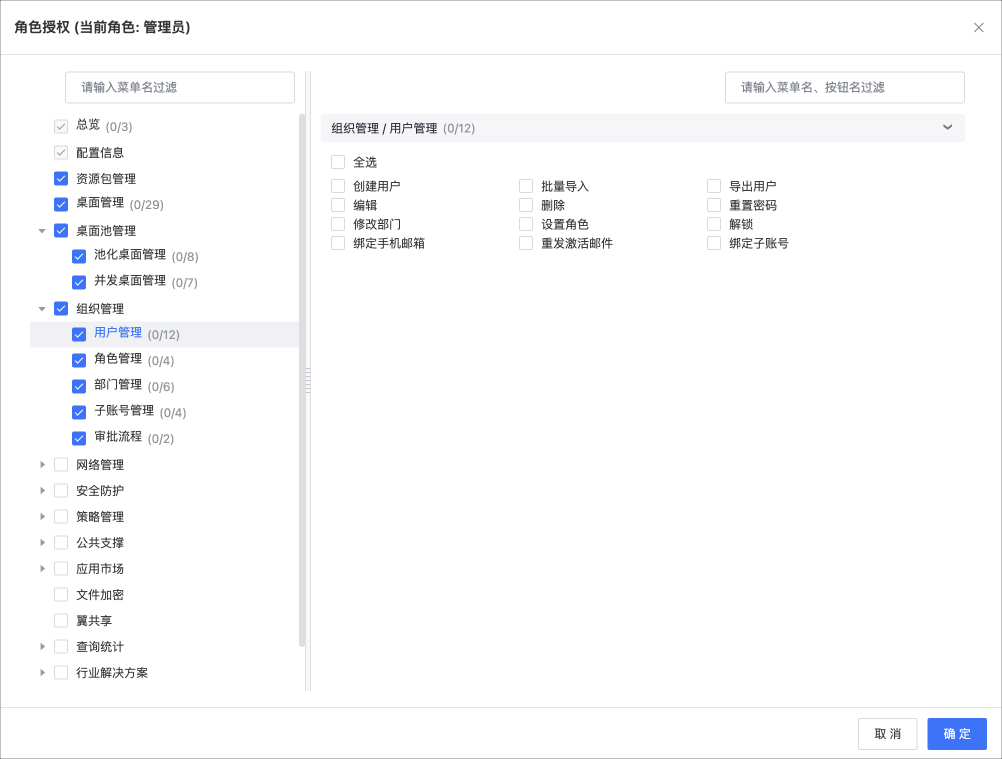Expand the 应用市场 tree node

click(x=42, y=568)
